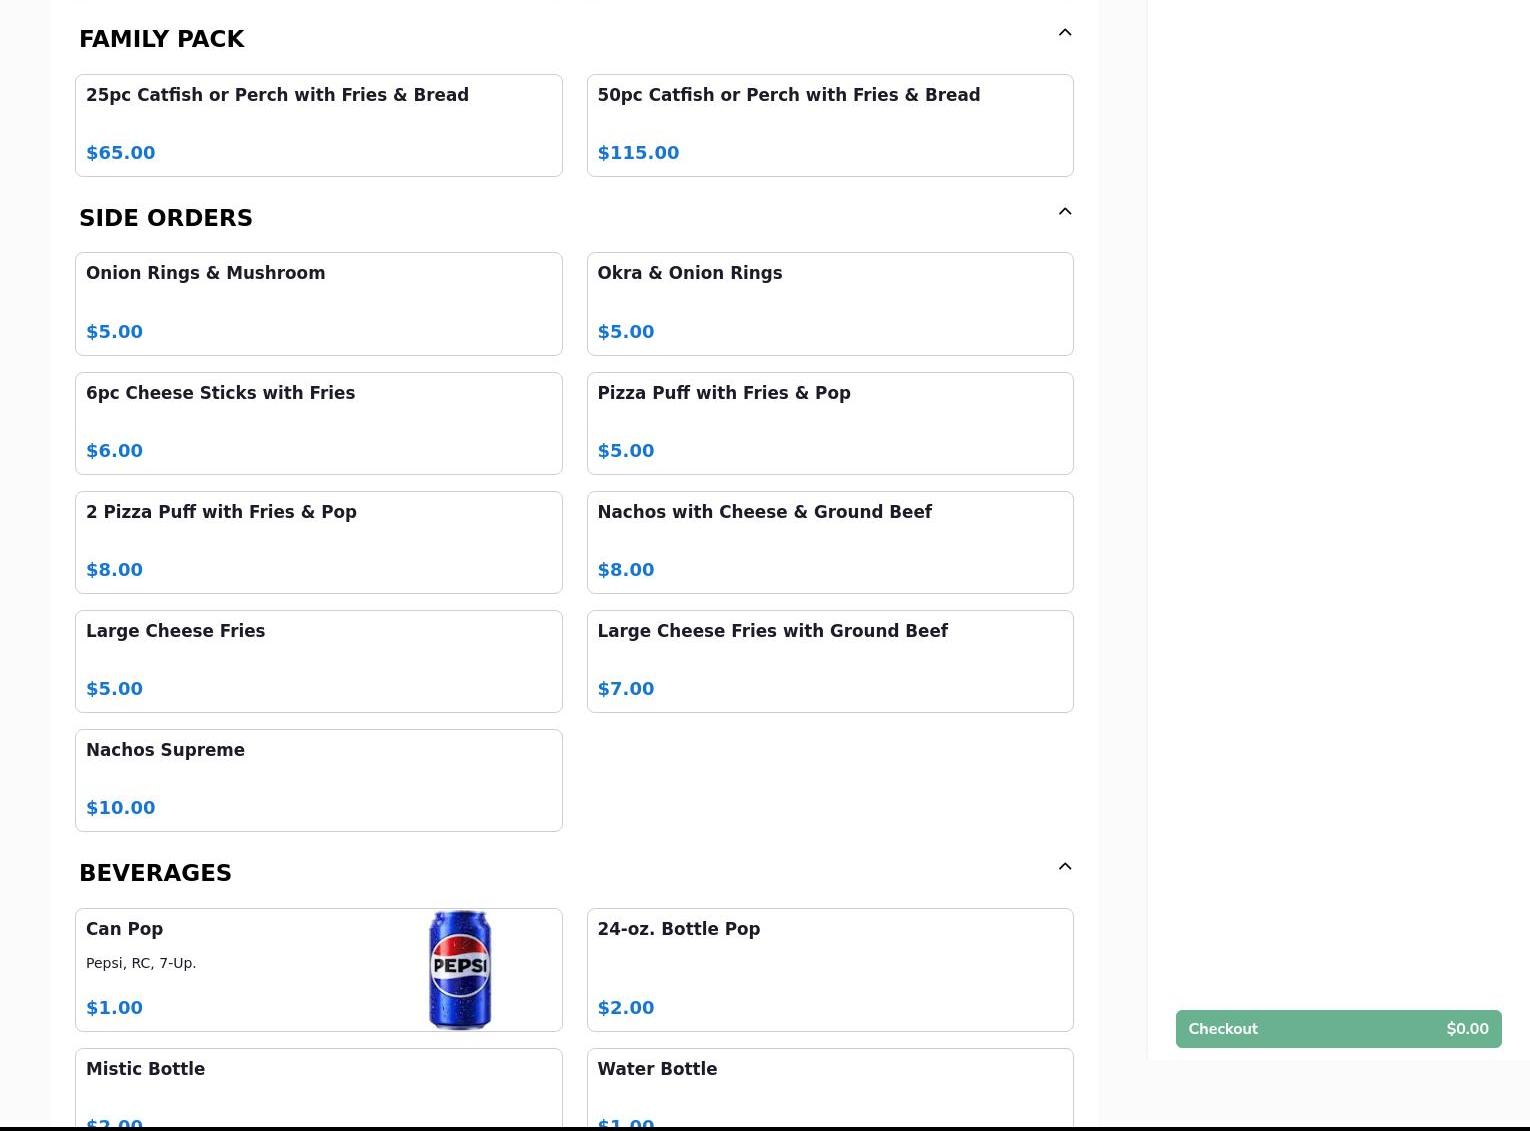Image resolution: width=1530 pixels, height=1131 pixels.
Task: Add Onion Rings & Mushroom side
Action: (318, 303)
